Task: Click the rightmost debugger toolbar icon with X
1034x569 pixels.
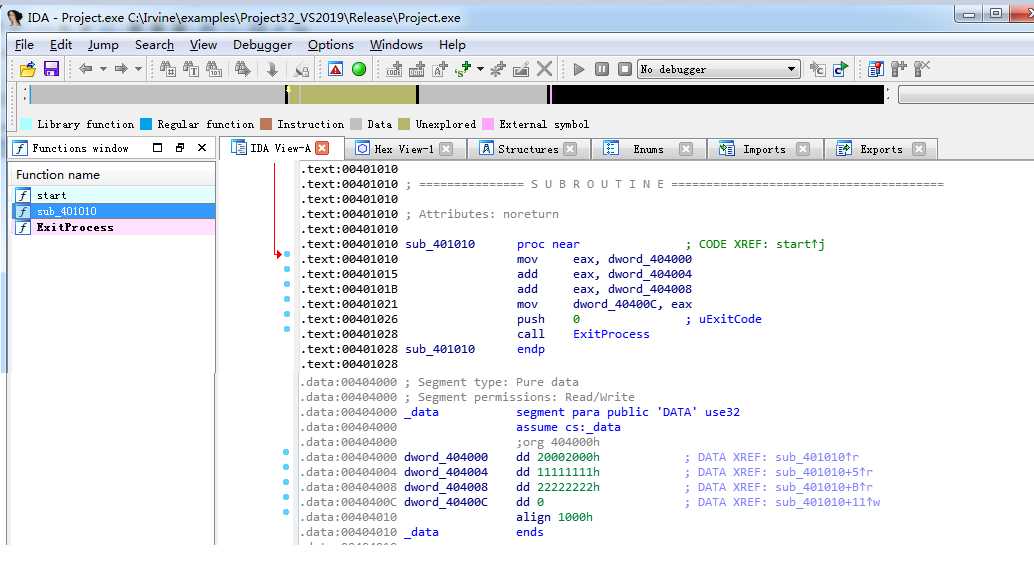Action: pos(921,69)
